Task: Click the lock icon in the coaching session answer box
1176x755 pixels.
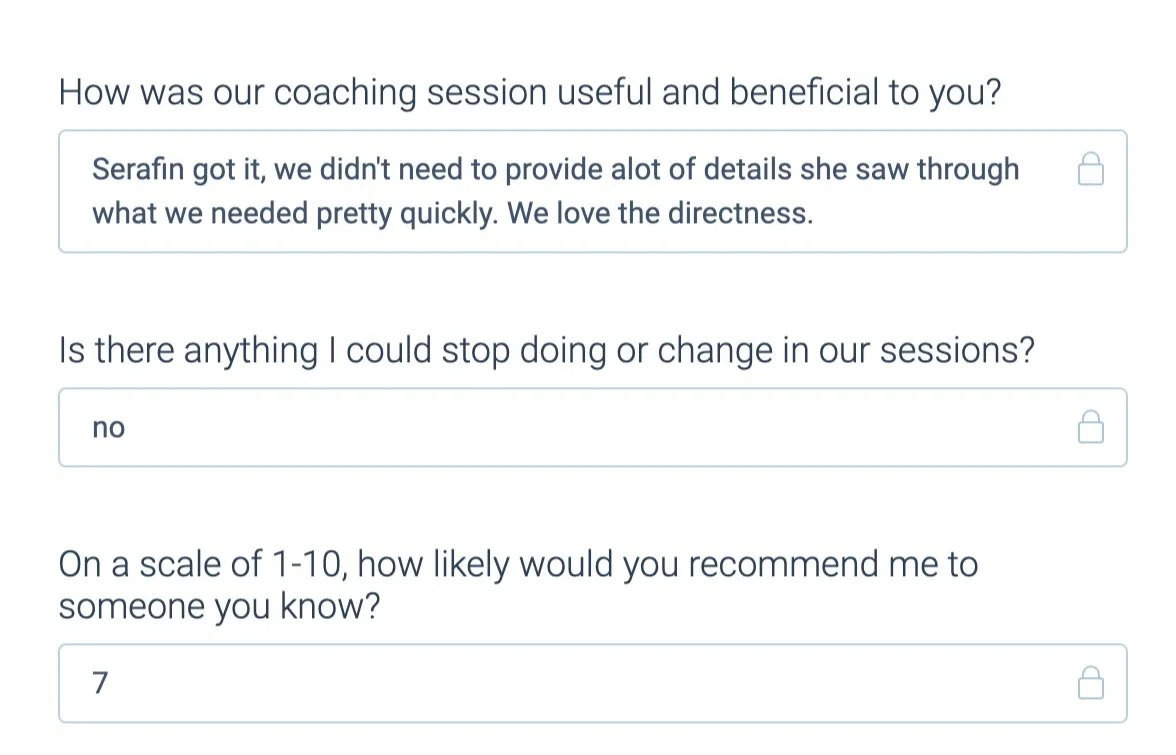Action: (x=1090, y=169)
